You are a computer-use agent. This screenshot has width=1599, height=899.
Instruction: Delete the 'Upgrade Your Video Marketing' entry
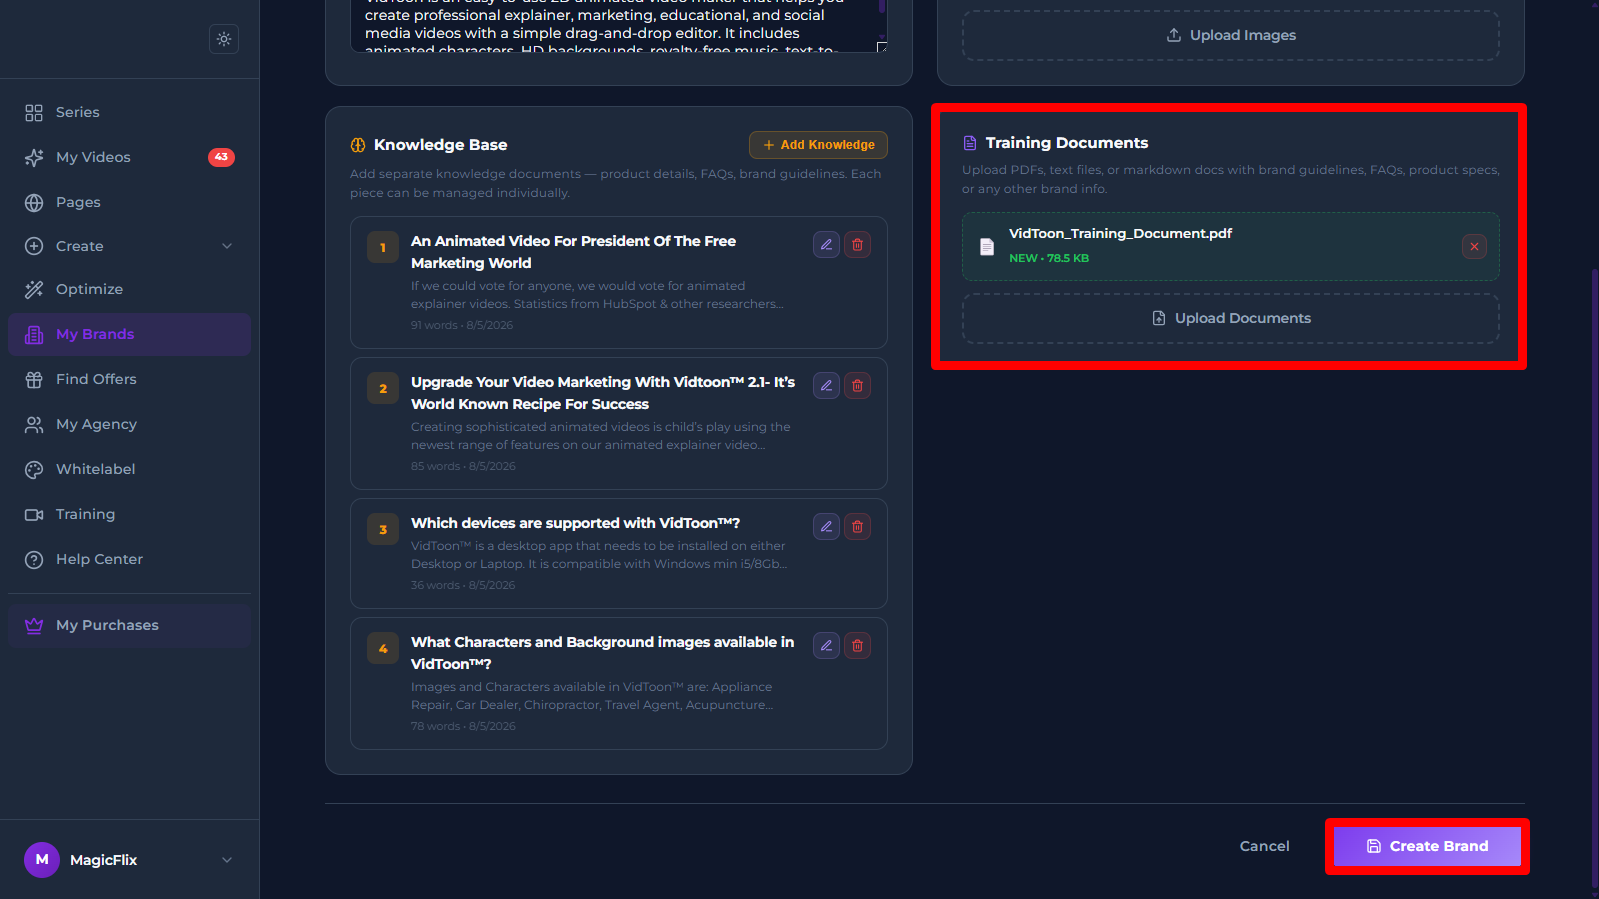[x=857, y=386]
